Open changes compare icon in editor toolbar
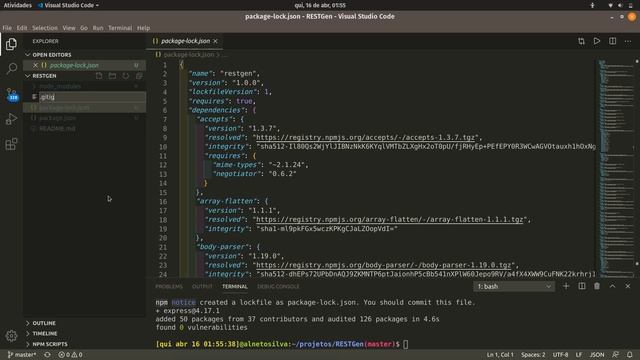Screen dimensions: 640x360 pos(581,41)
